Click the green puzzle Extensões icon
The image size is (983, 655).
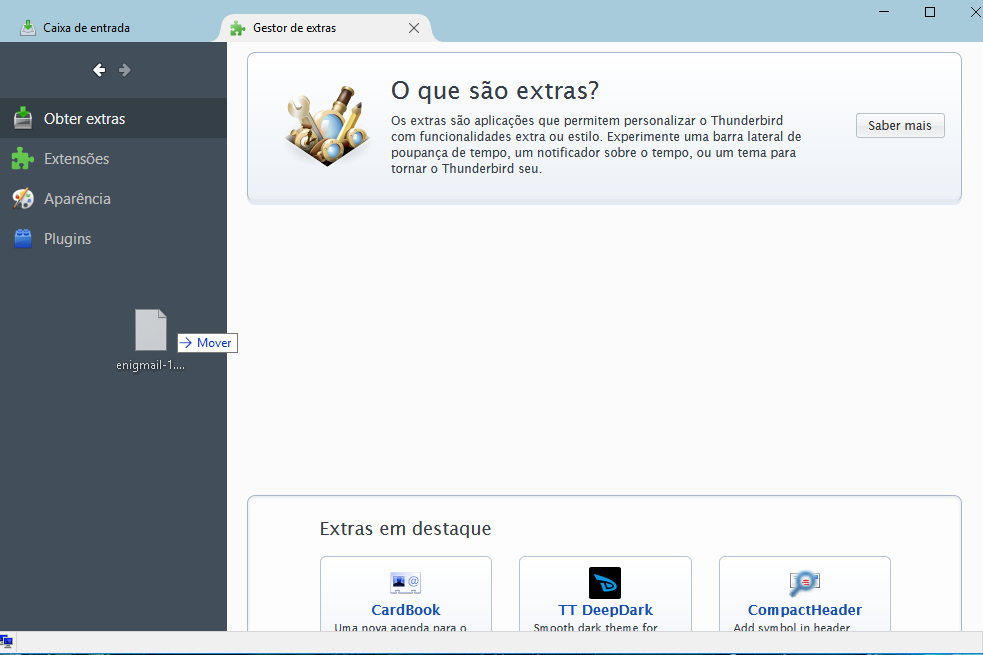click(x=23, y=159)
